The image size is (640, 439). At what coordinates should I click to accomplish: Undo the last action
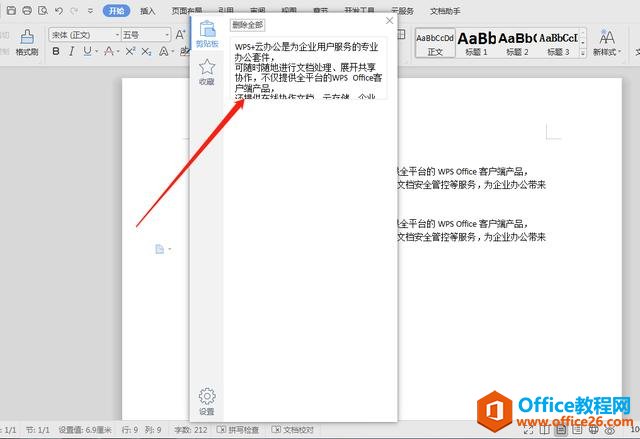coord(59,11)
